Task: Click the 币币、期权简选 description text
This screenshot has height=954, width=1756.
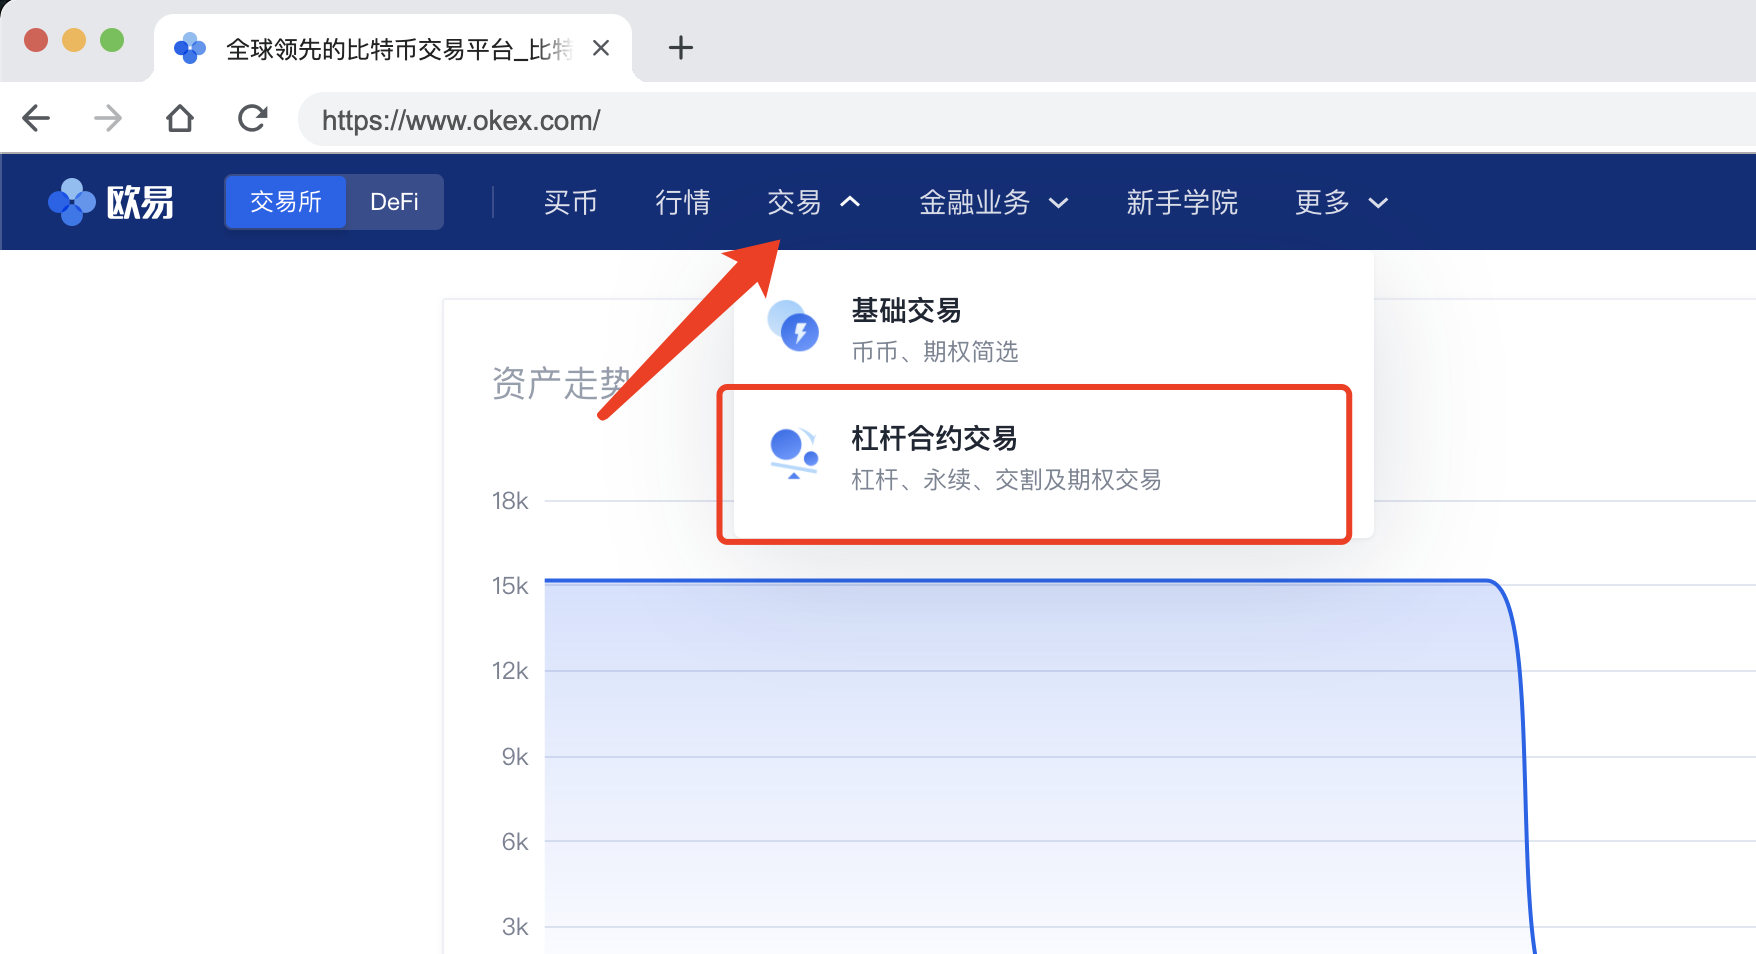Action: (935, 352)
